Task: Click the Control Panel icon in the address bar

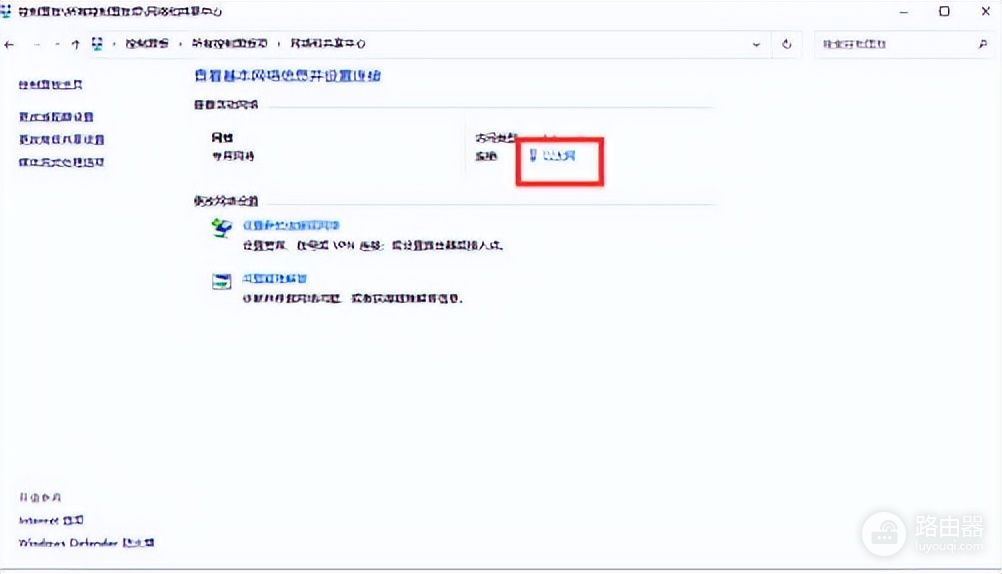Action: (x=97, y=43)
